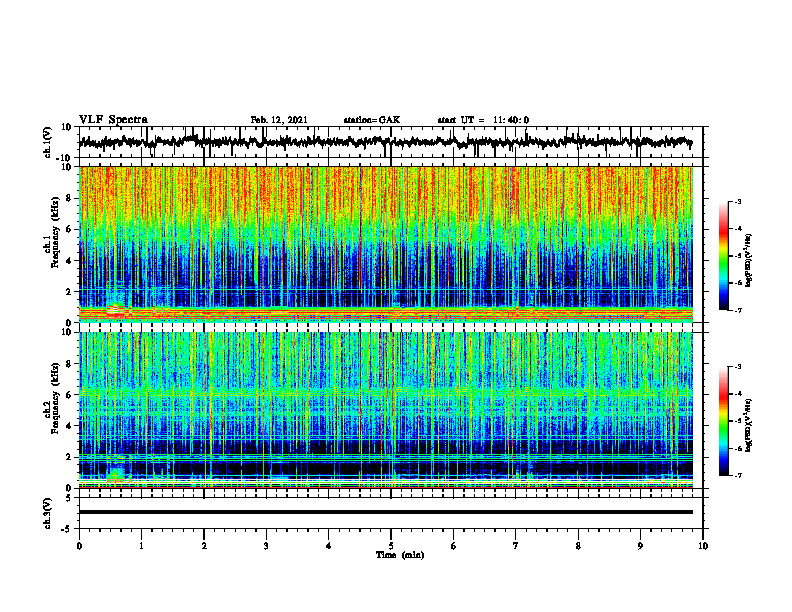The width and height of the screenshot is (792, 612).
Task: Select the "Feb. 12, 2021" date text
Action: click(279, 120)
